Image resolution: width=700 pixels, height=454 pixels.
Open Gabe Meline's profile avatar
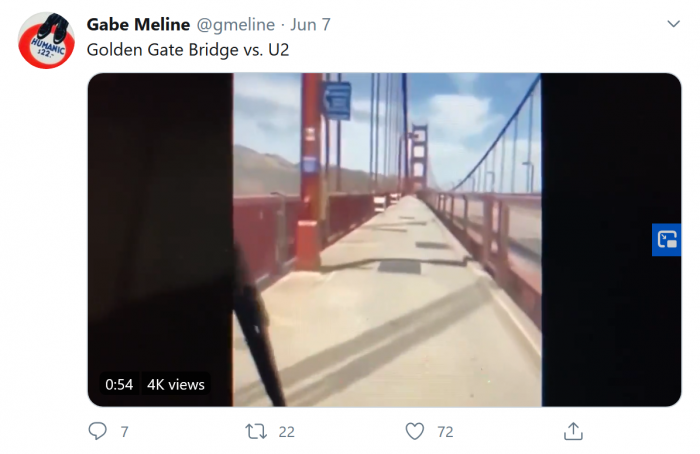(x=47, y=40)
